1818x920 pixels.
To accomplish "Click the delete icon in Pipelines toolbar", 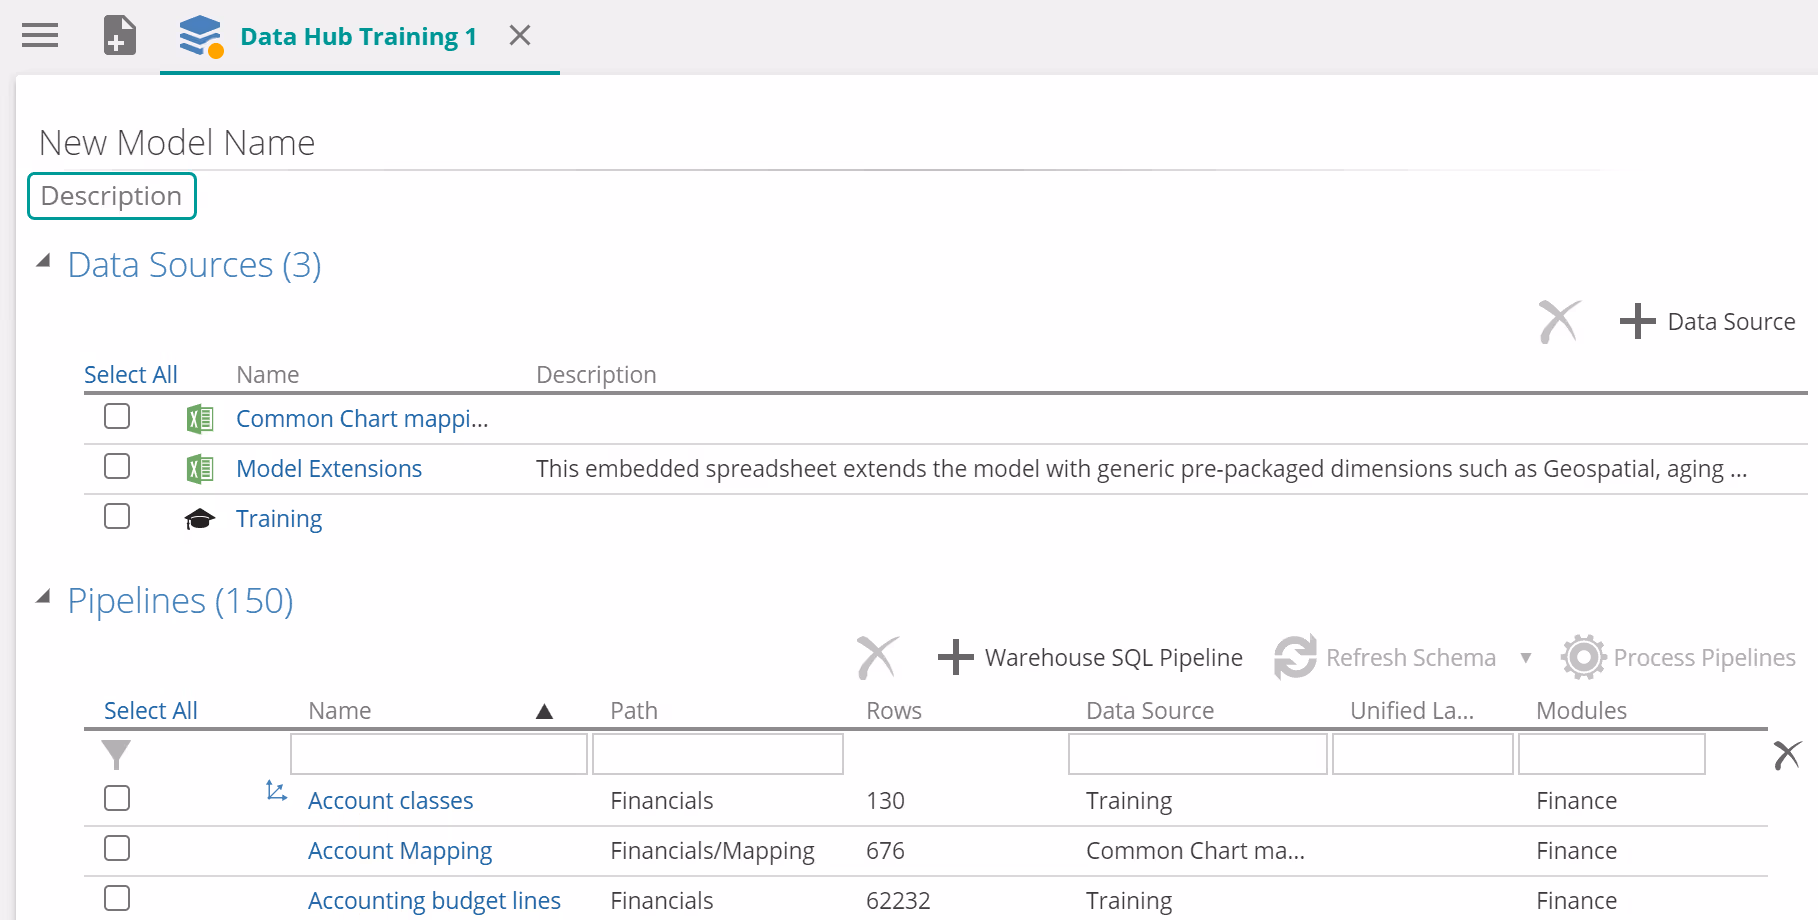I will (x=877, y=658).
